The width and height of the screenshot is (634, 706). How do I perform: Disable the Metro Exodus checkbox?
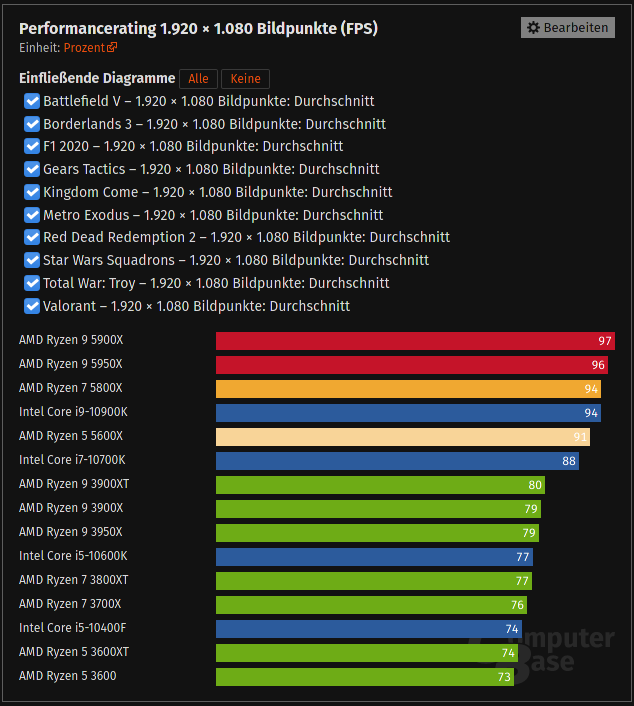32,215
